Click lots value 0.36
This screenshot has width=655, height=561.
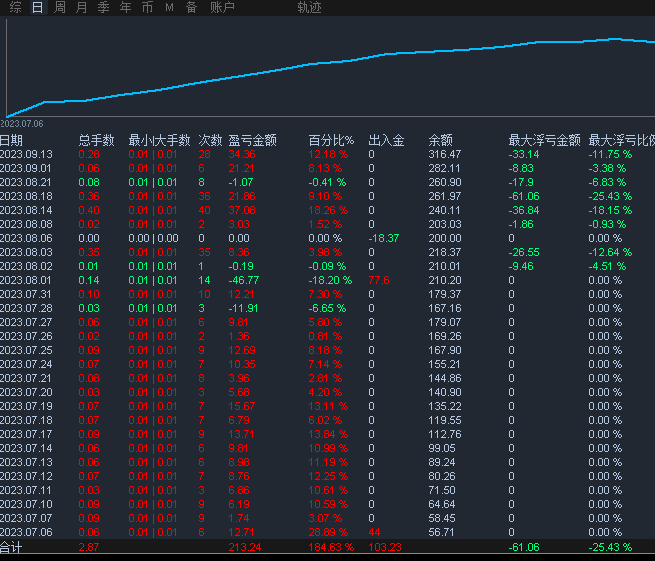(89, 196)
